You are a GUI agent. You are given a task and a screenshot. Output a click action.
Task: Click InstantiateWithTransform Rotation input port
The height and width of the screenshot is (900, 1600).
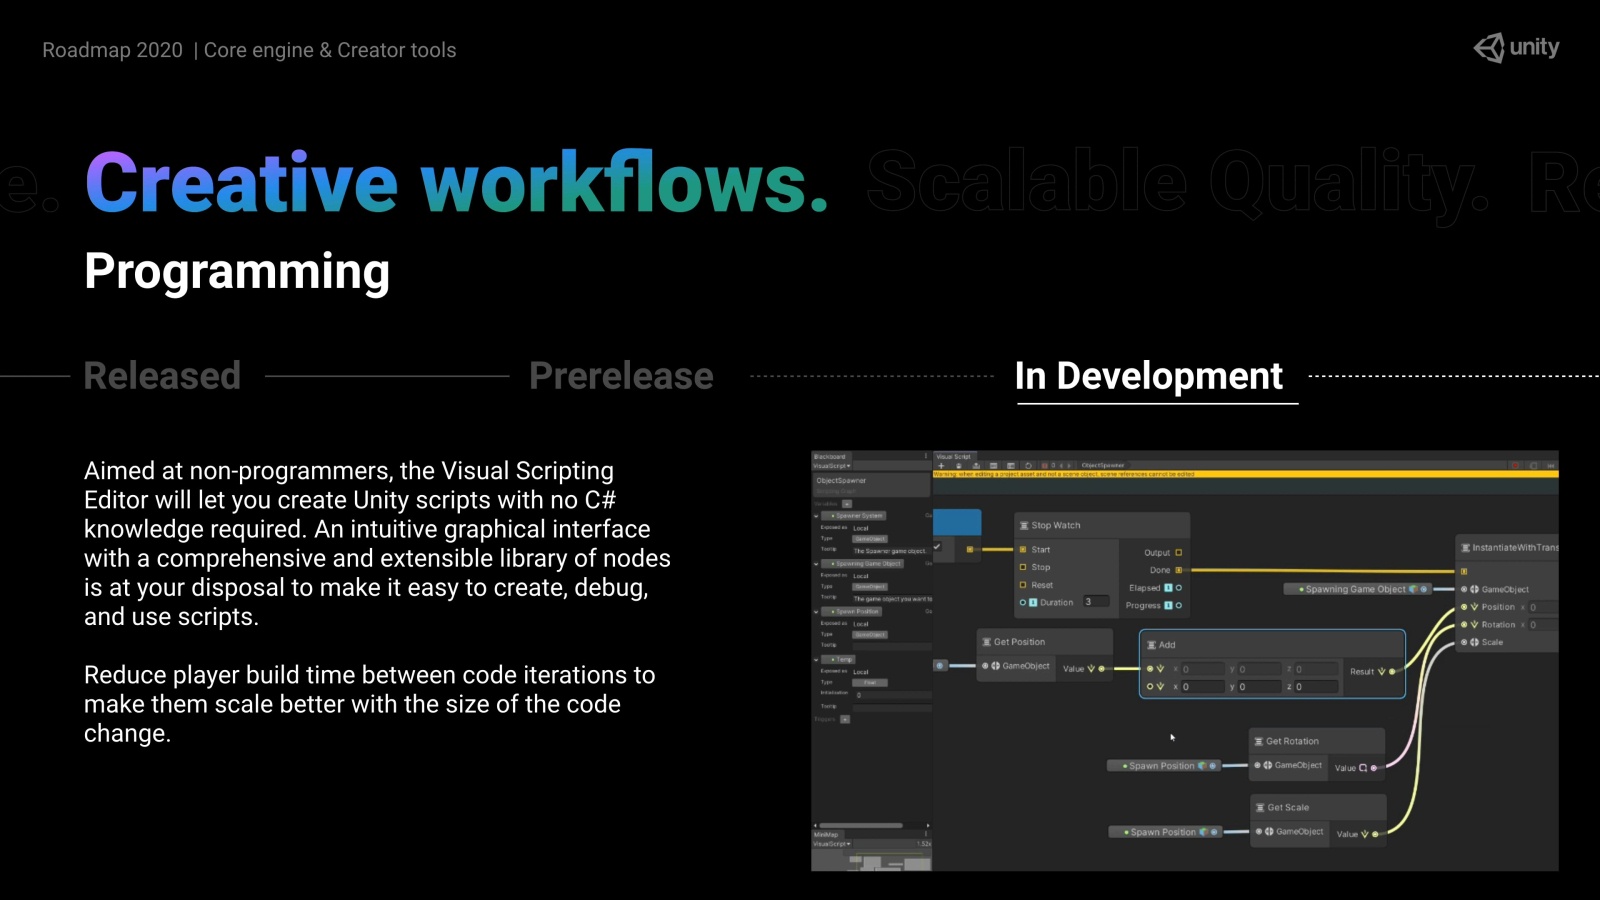(x=1464, y=625)
